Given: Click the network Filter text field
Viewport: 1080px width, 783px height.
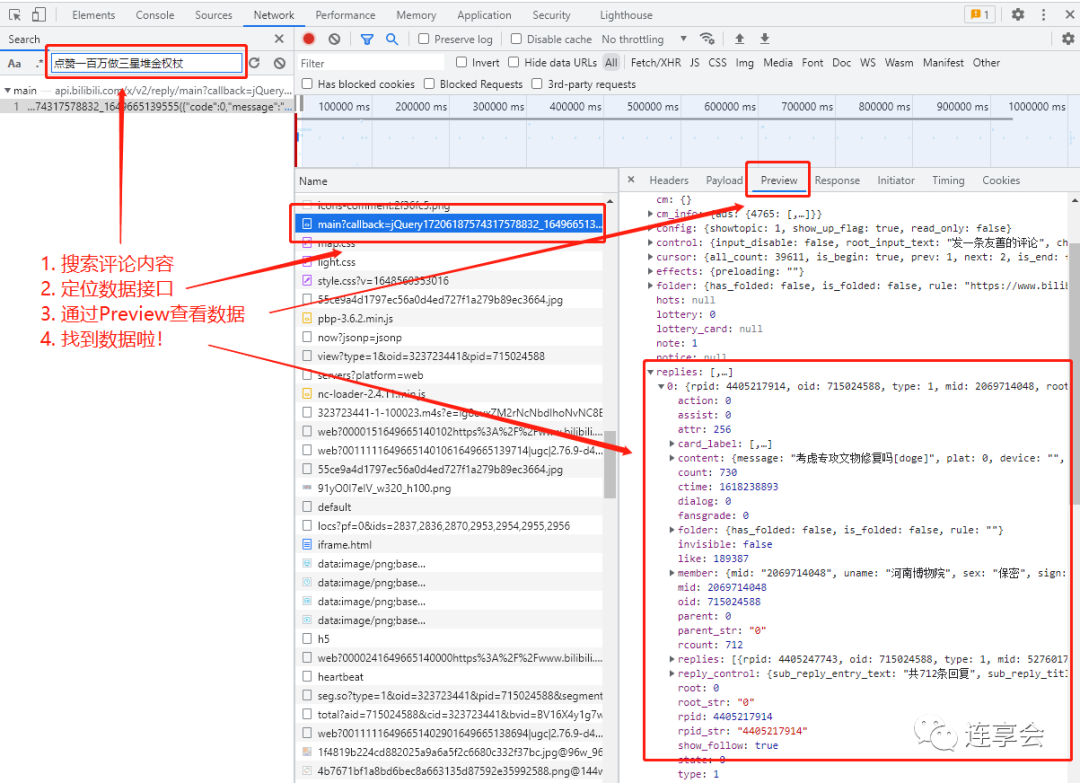Looking at the screenshot, I should click(x=371, y=63).
